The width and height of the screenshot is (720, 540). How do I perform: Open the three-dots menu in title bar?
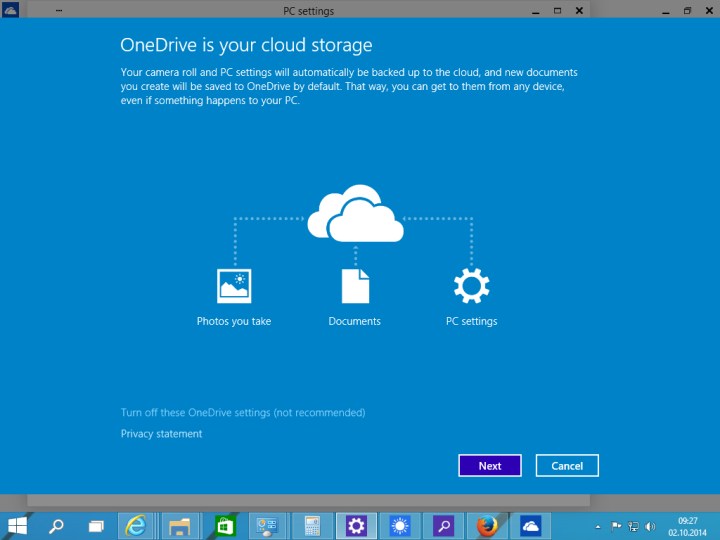59,10
